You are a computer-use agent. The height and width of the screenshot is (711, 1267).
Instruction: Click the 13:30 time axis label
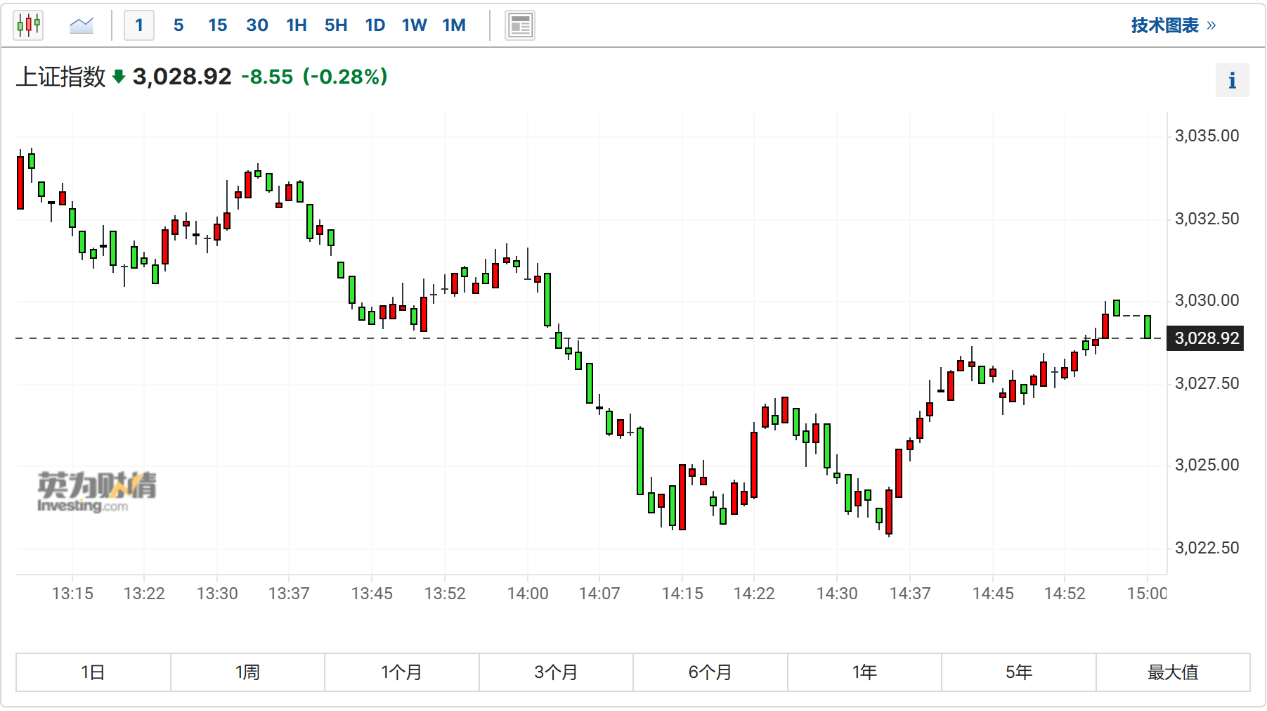pyautogui.click(x=217, y=593)
